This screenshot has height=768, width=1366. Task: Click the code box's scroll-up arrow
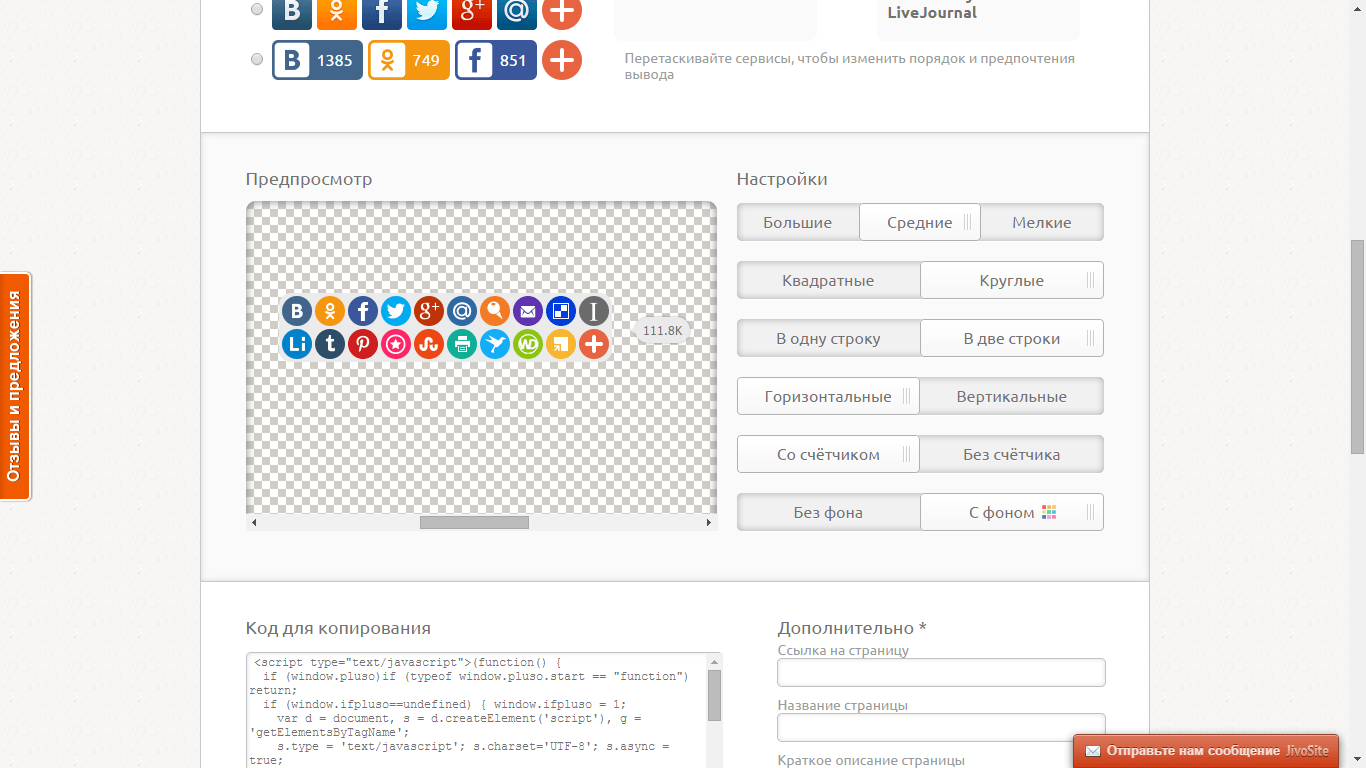point(714,661)
